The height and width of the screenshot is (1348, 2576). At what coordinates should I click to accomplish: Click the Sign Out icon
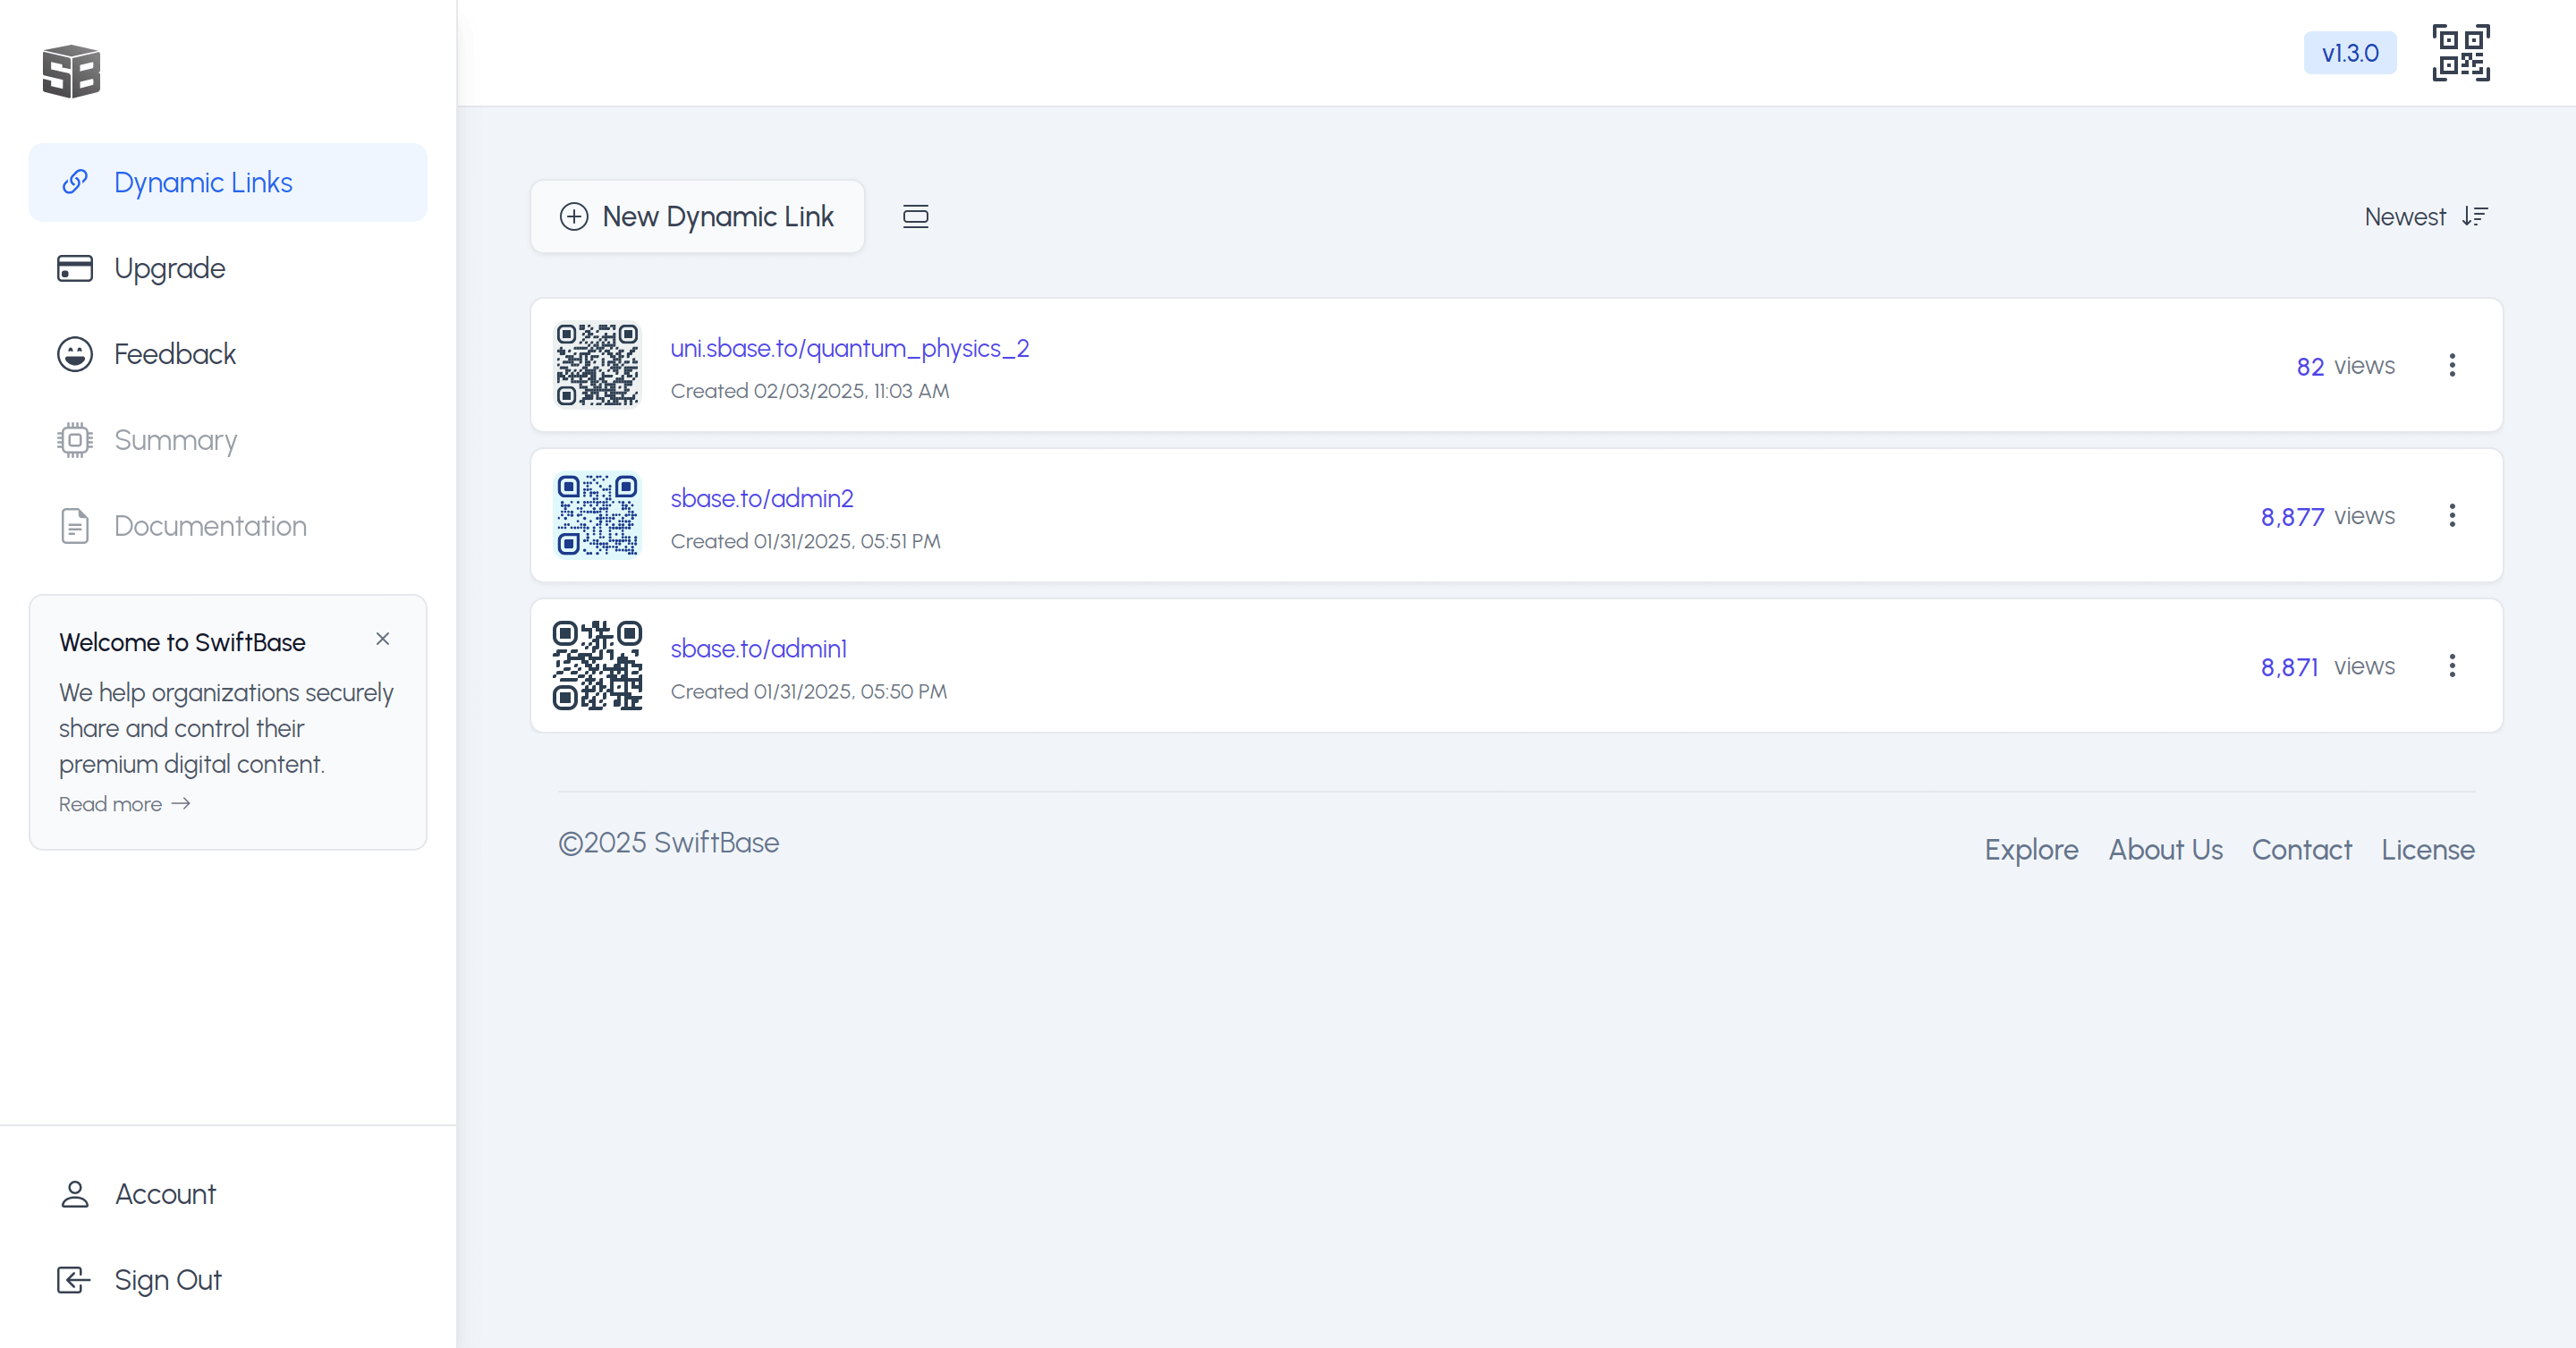(74, 1280)
